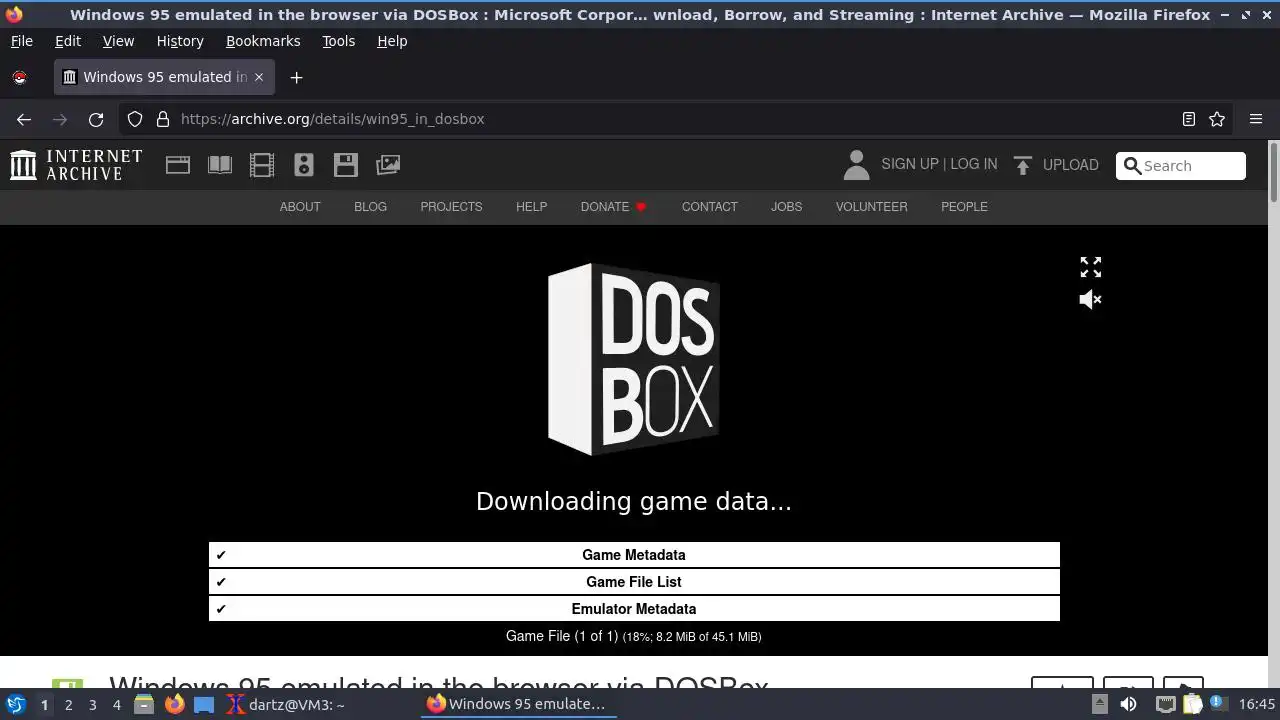Open the Software floppy disk icon

(346, 165)
